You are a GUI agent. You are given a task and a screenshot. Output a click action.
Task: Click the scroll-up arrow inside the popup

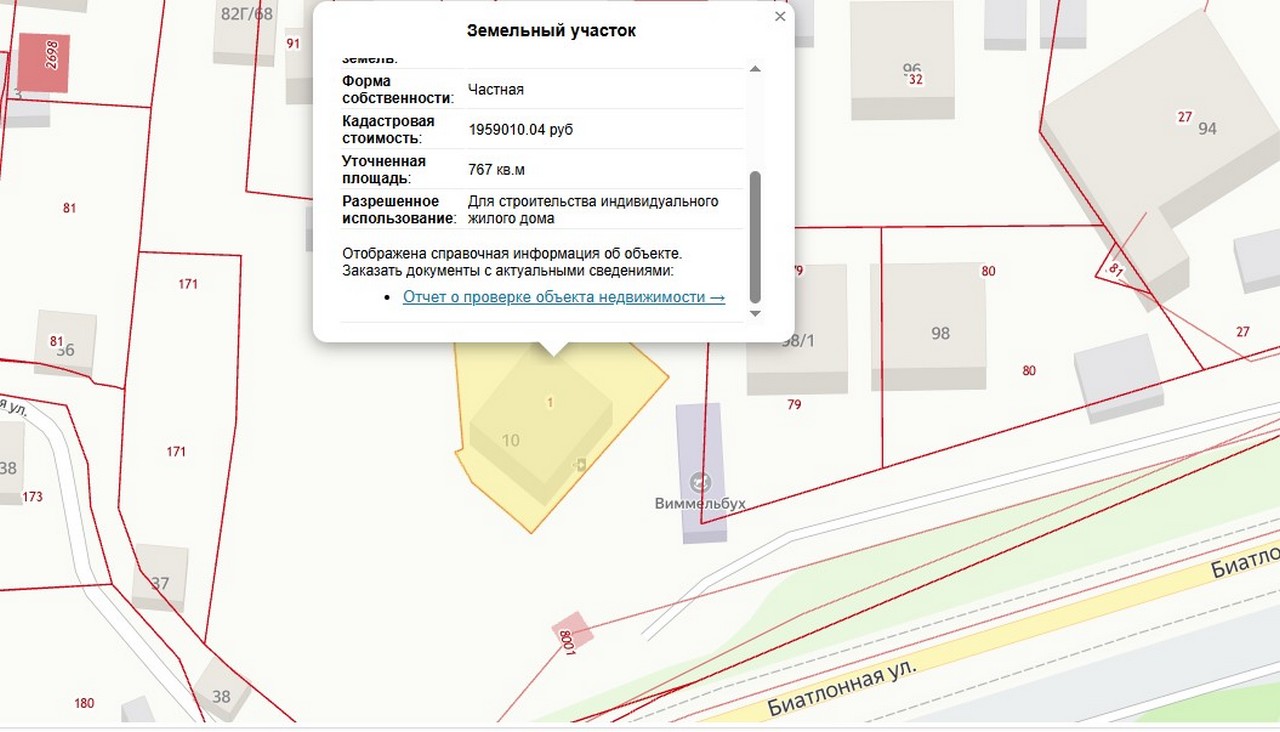[x=755, y=67]
